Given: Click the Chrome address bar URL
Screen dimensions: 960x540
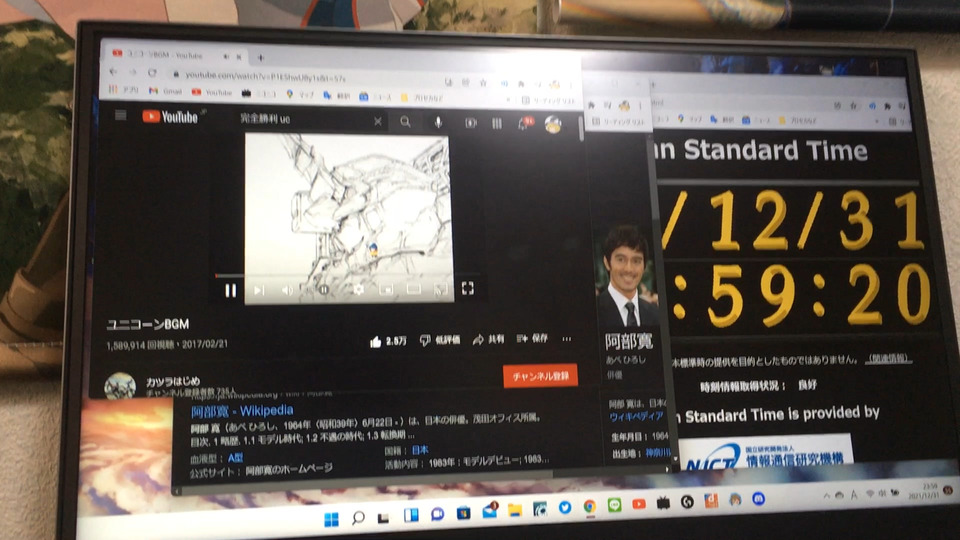Looking at the screenshot, I should coord(266,78).
